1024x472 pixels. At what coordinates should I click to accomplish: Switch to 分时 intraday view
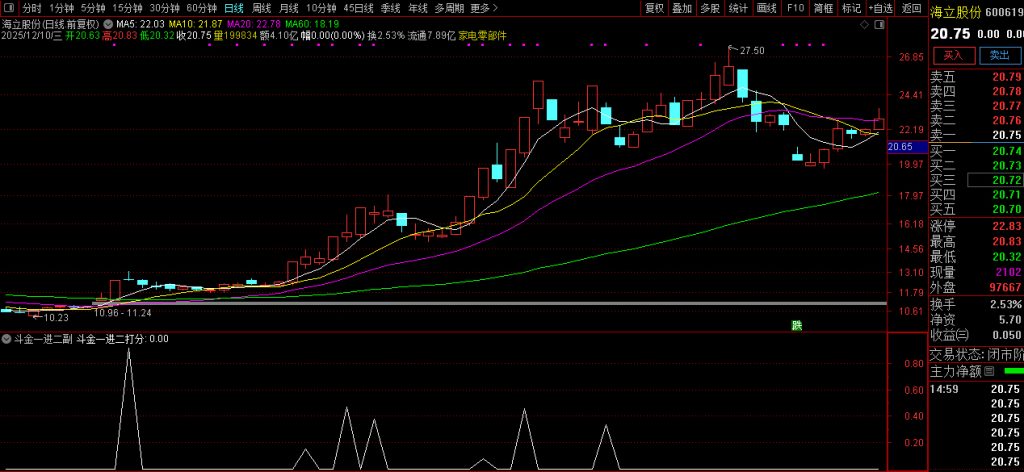(32, 8)
